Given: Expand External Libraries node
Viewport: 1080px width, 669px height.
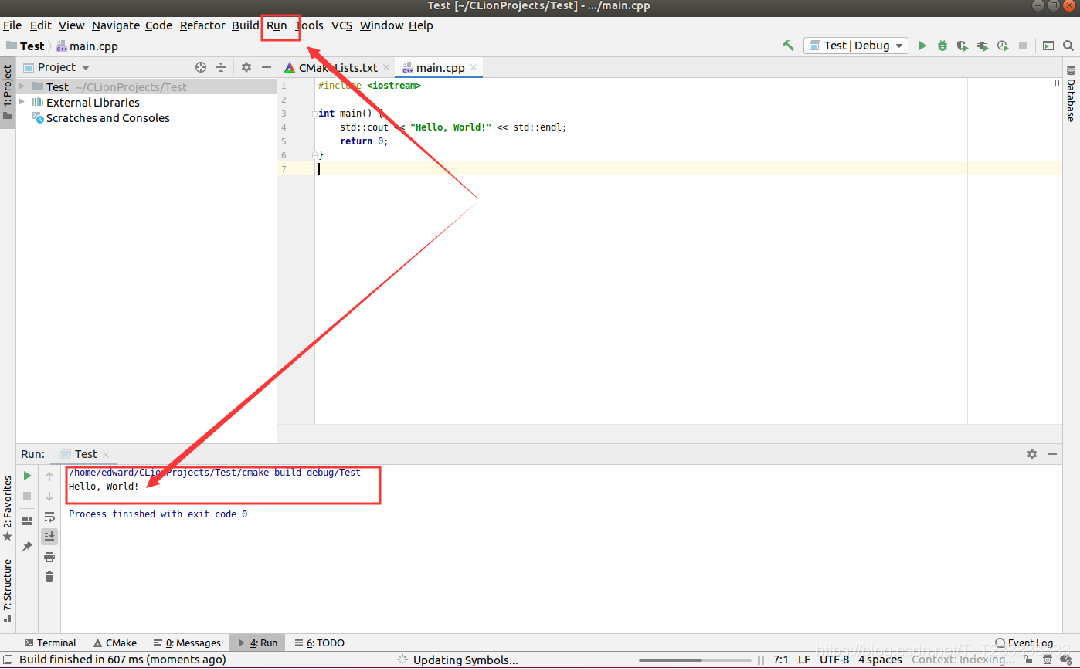Looking at the screenshot, I should [21, 102].
